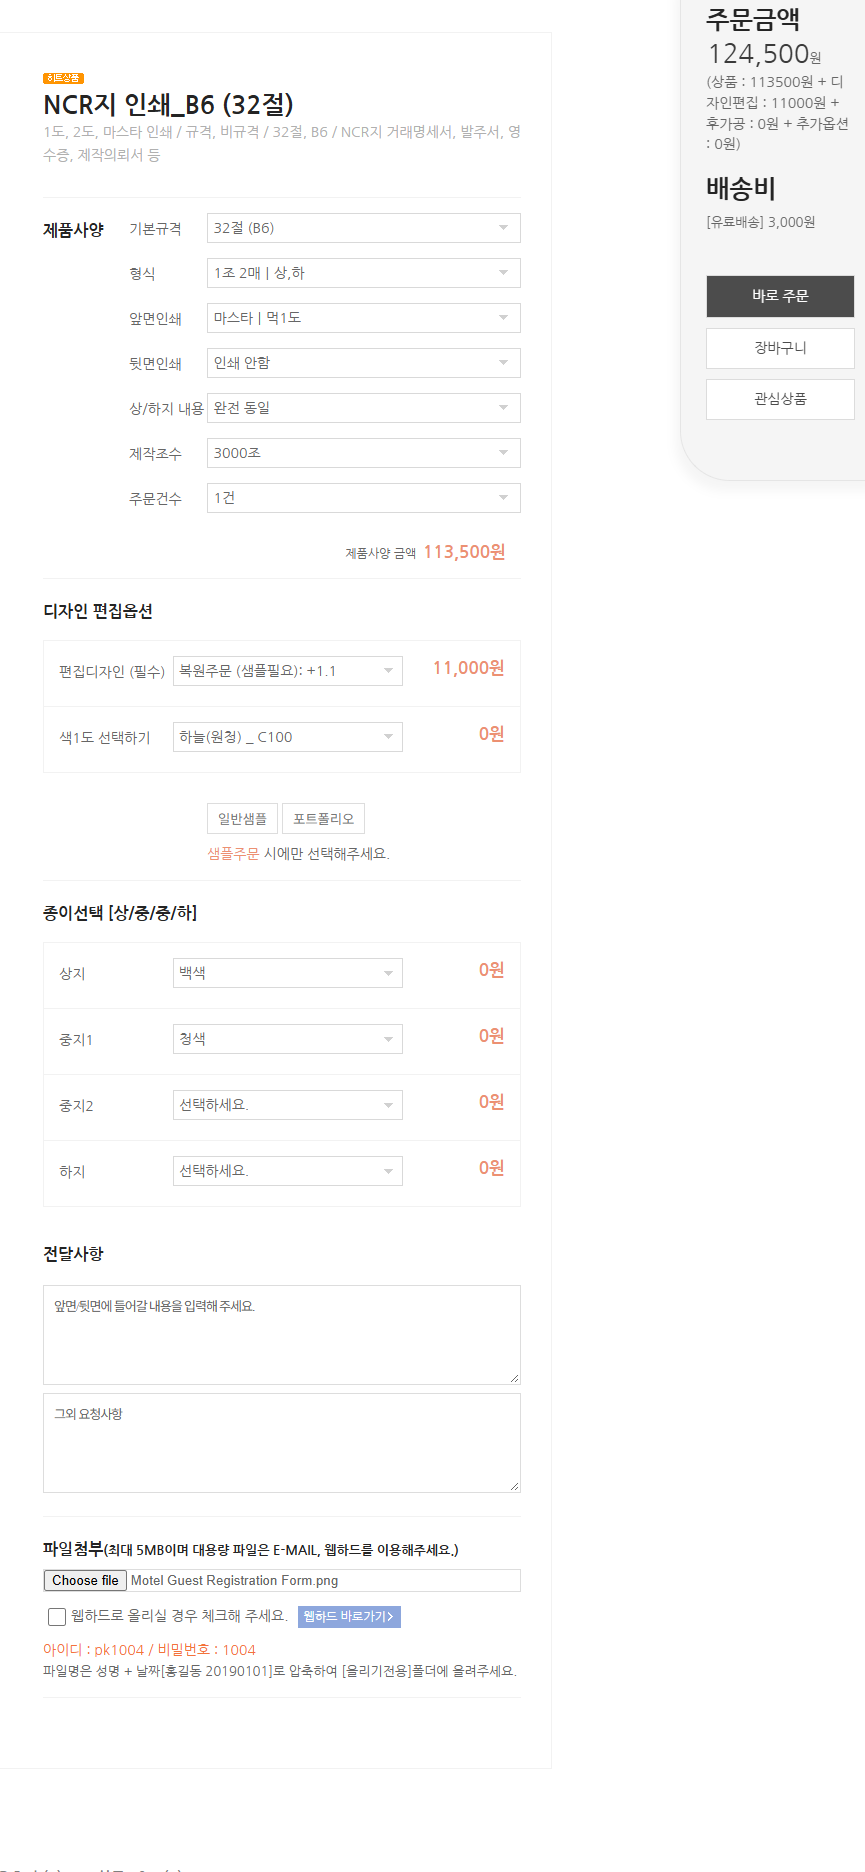Open the 상지 paper color dropdown
865x1872 pixels.
[x=288, y=973]
